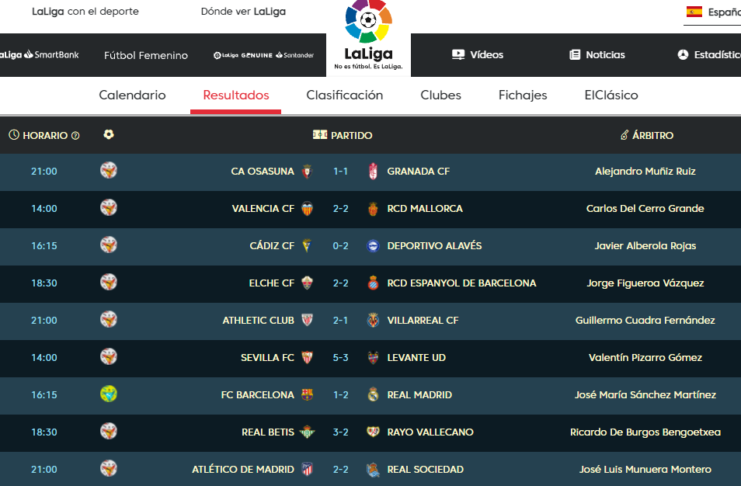Click the green ball icon on Barcelona row
Viewport: 741px width, 486px height.
point(109,395)
